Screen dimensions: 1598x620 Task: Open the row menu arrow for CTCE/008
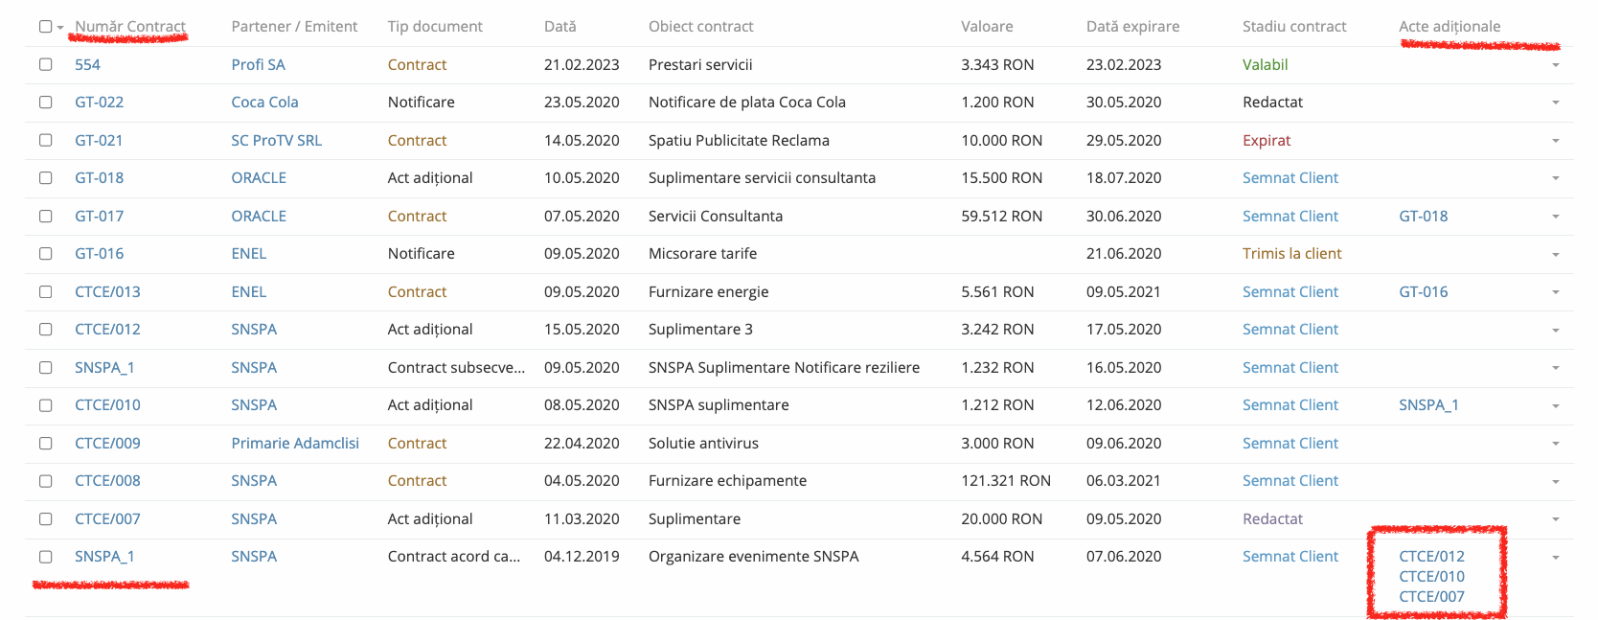[x=1555, y=482]
